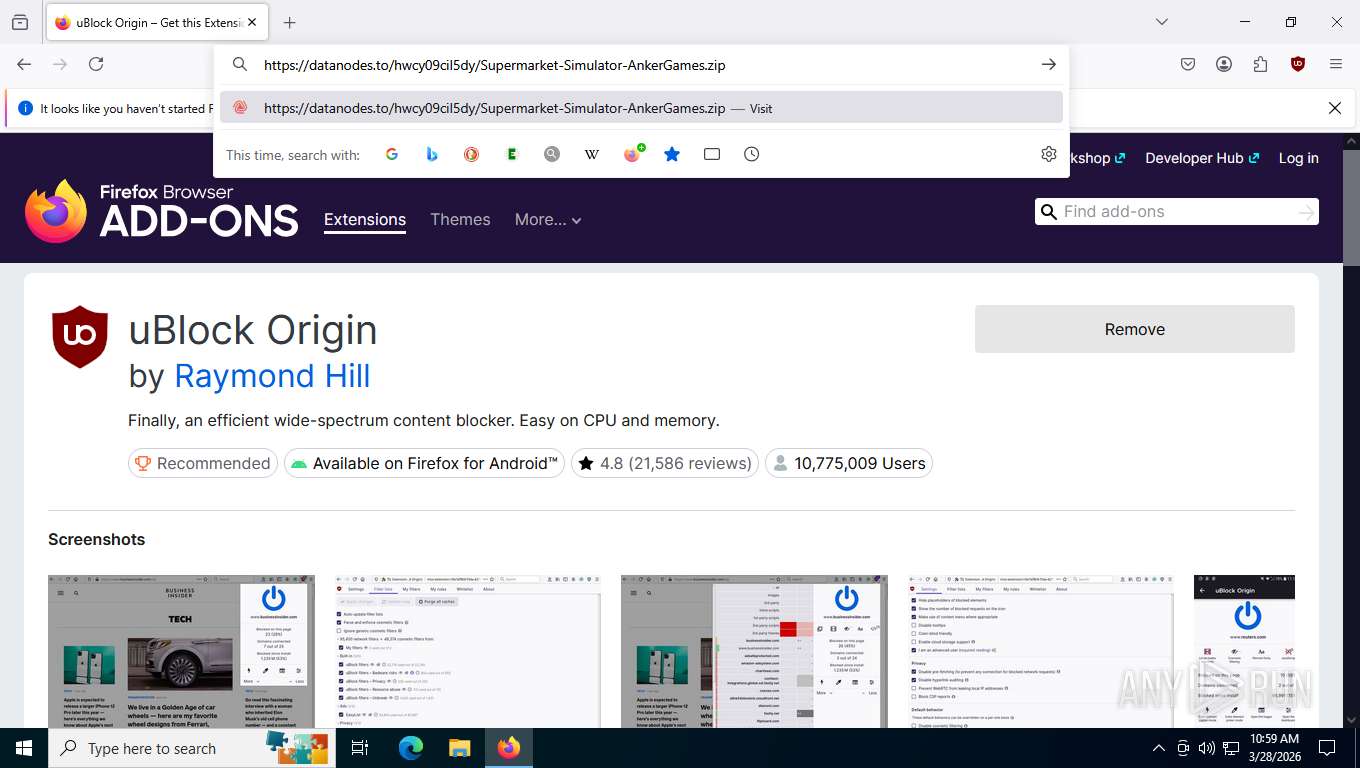This screenshot has height=768, width=1360.
Task: Open Pocket save button in toolbar
Action: (1188, 64)
